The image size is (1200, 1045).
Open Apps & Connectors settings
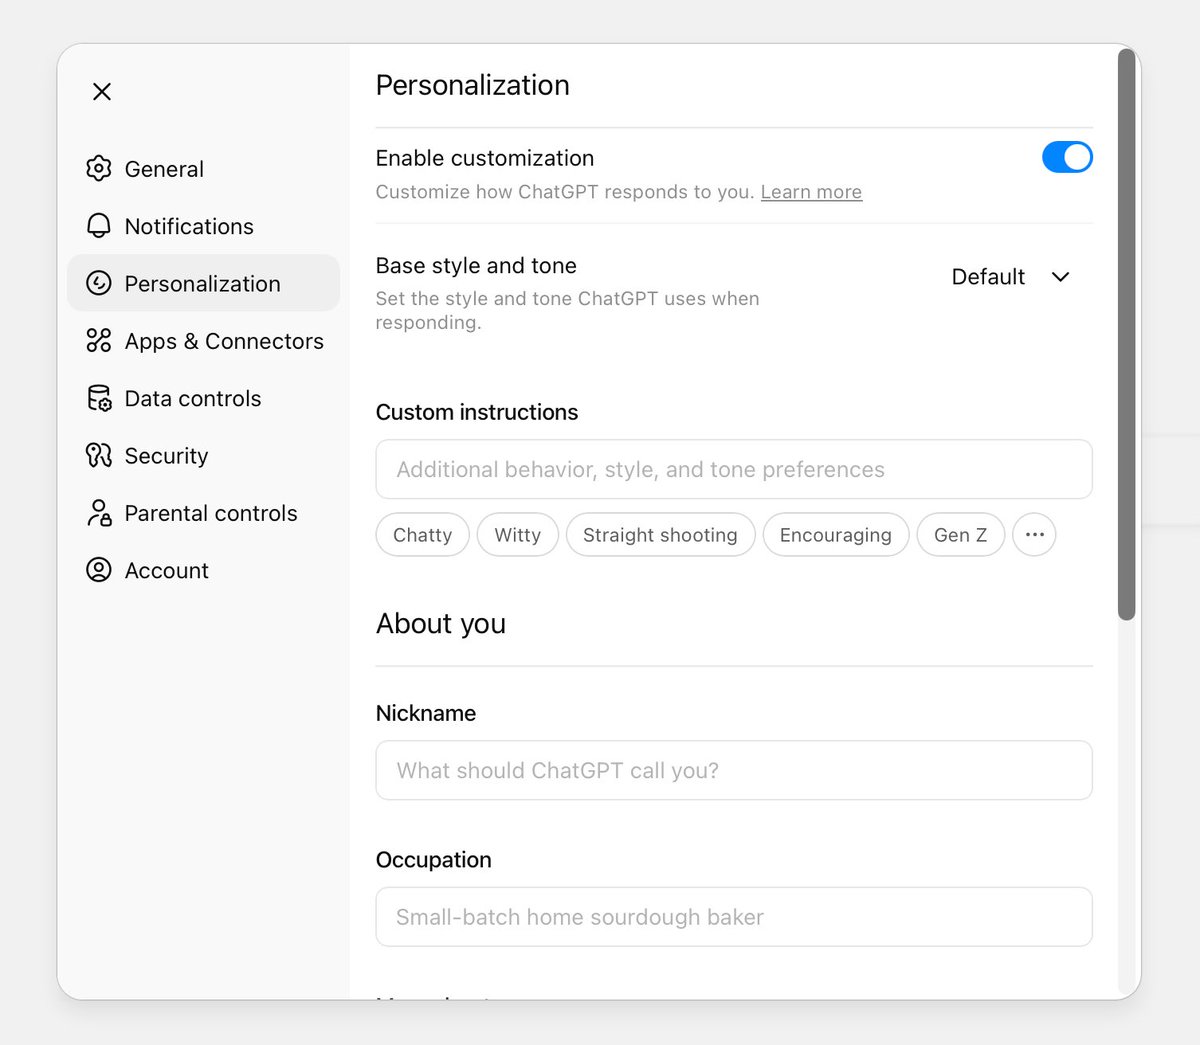(x=203, y=341)
